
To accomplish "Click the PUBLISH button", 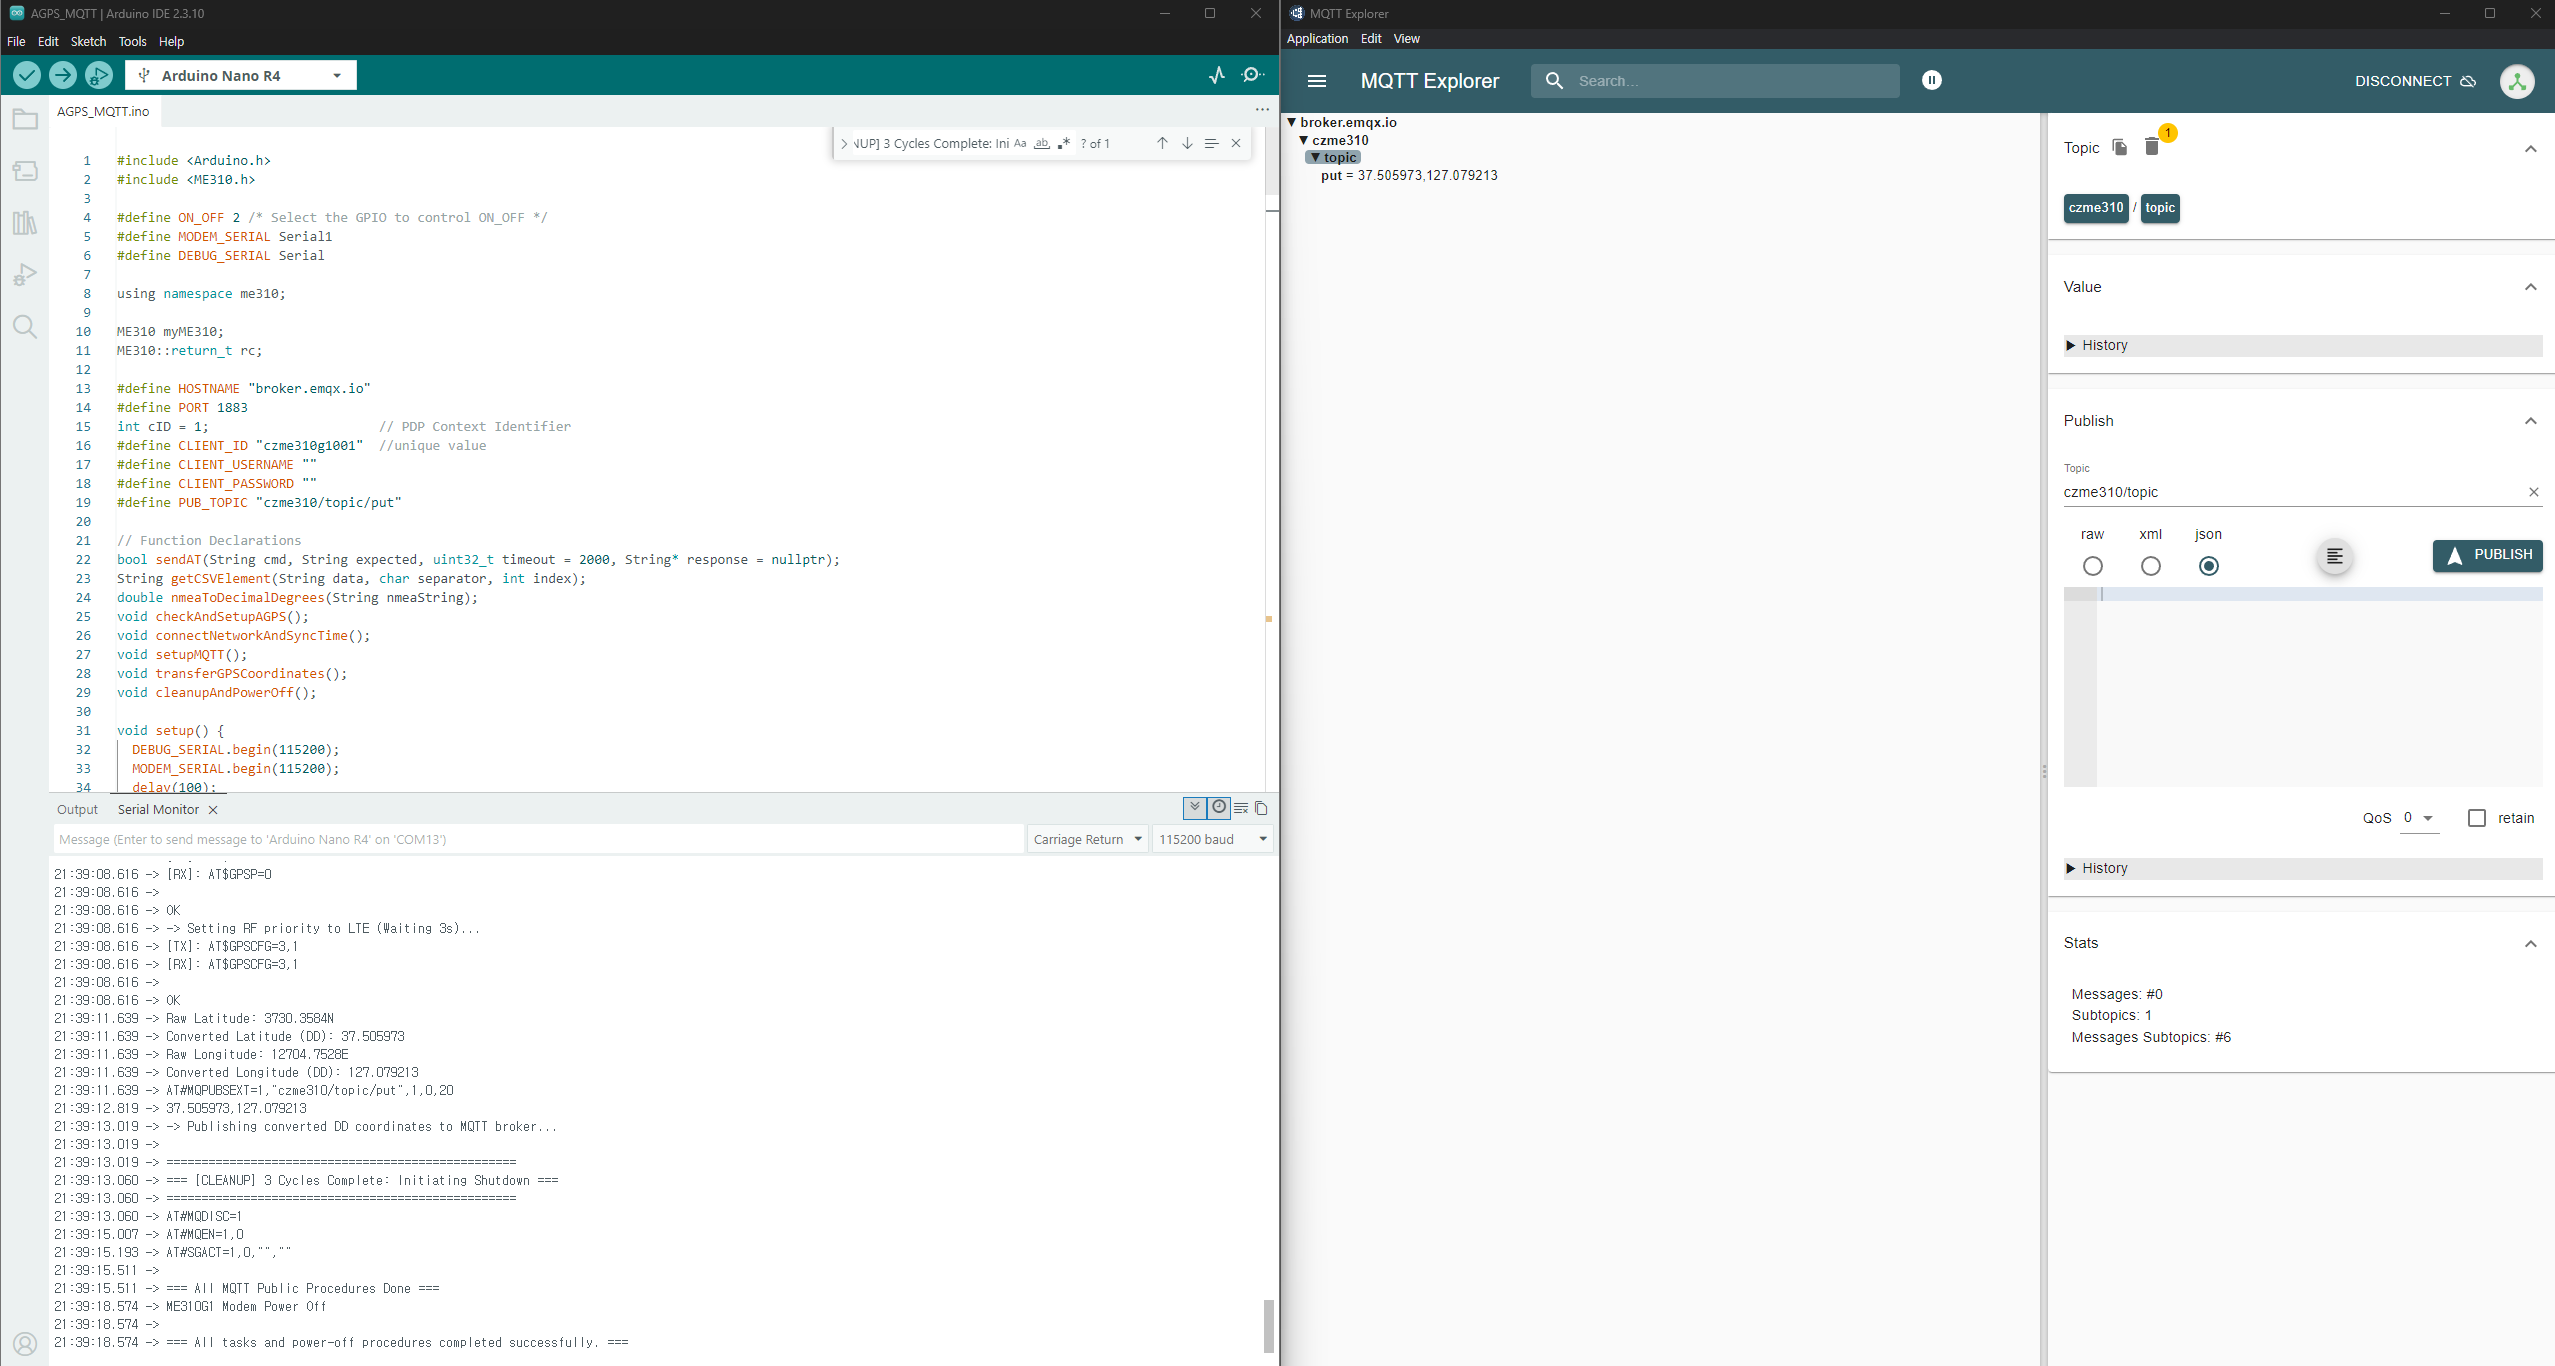I will coord(2487,555).
